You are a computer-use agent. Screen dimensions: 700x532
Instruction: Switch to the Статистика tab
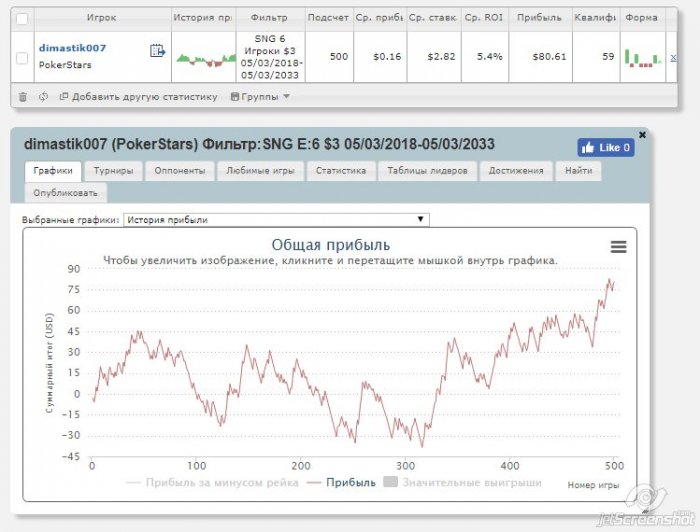click(x=341, y=171)
